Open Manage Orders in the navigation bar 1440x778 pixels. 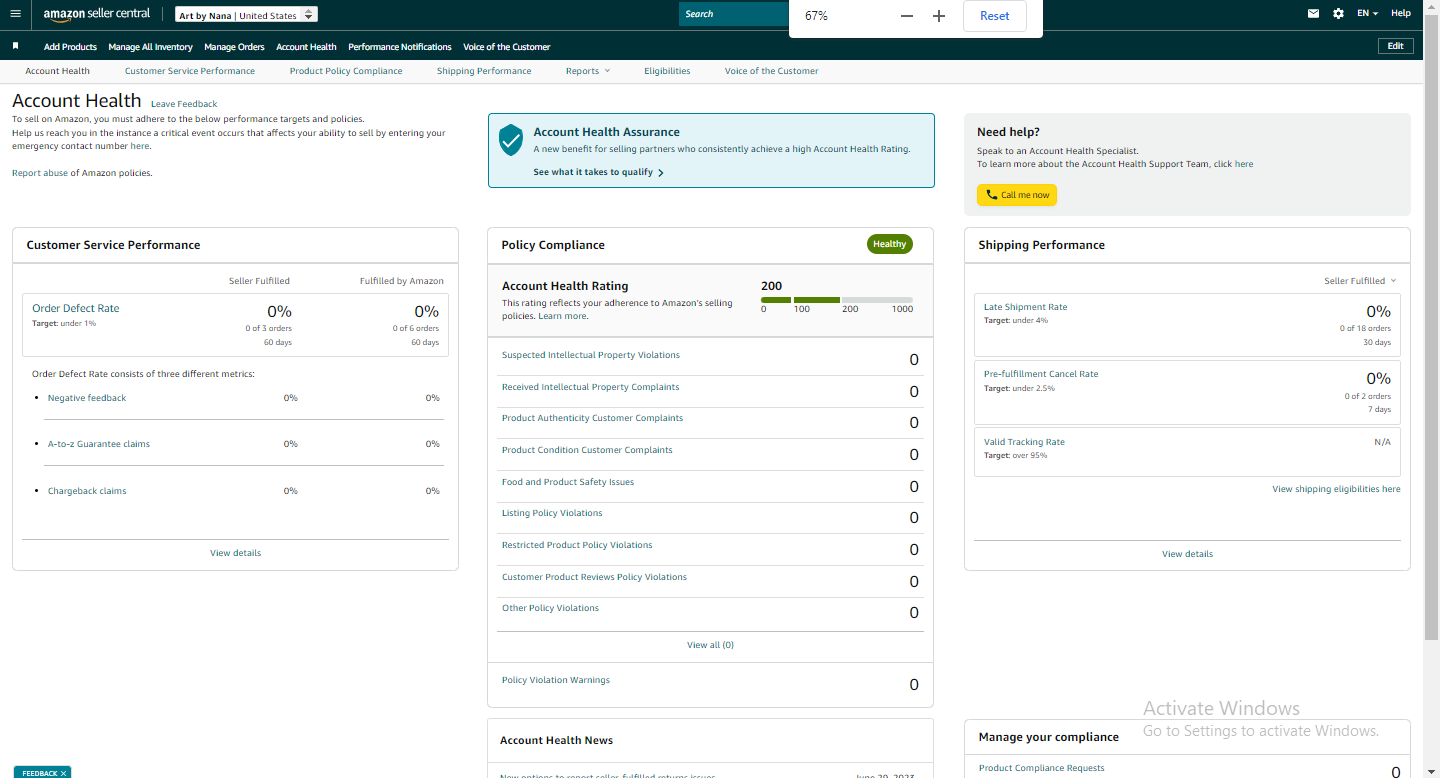234,47
